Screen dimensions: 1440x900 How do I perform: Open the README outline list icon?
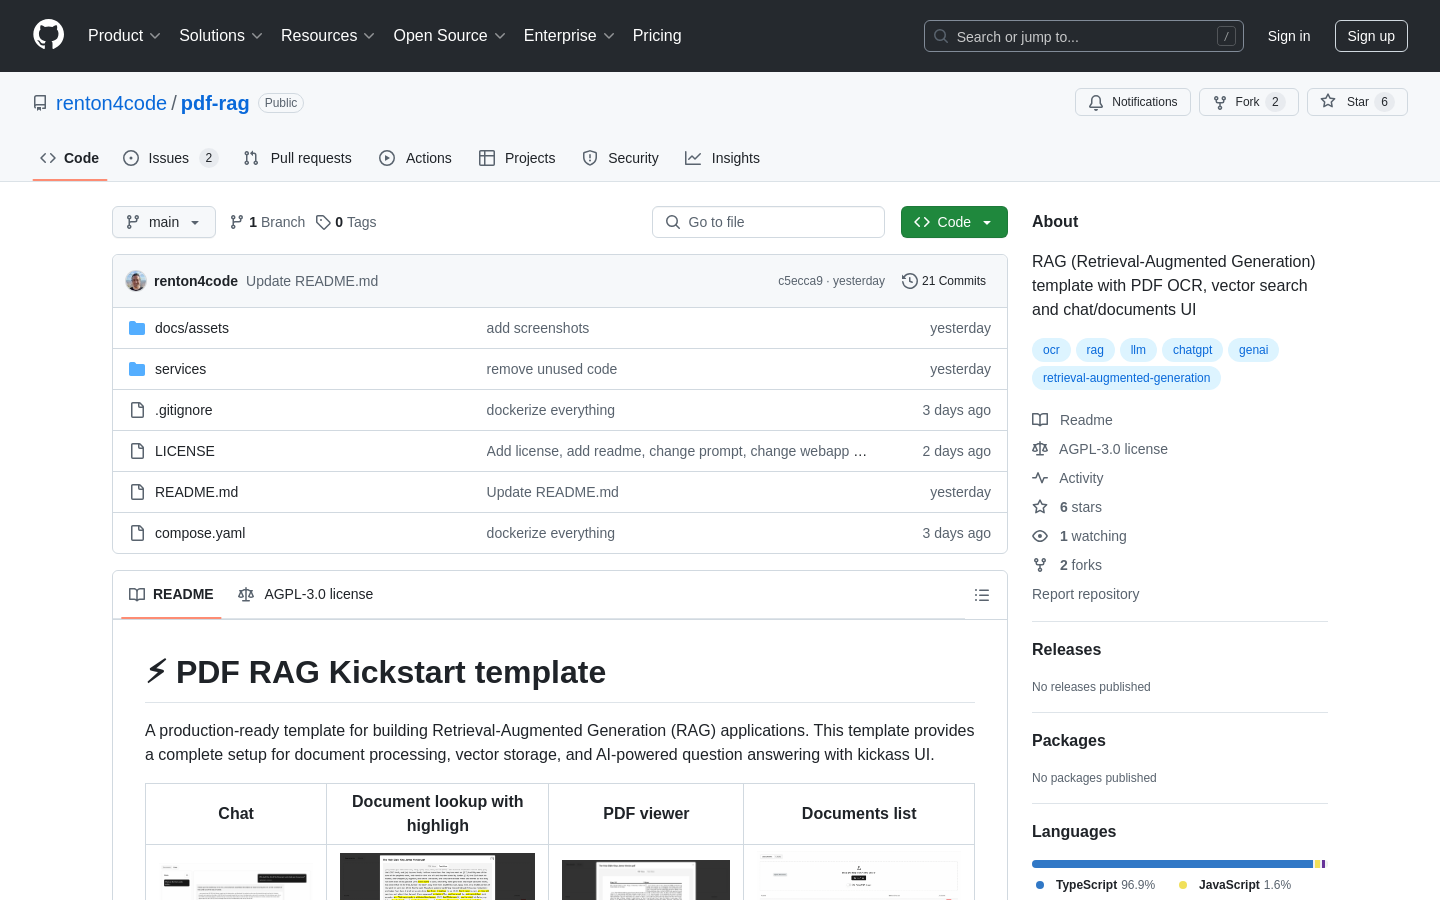click(982, 595)
